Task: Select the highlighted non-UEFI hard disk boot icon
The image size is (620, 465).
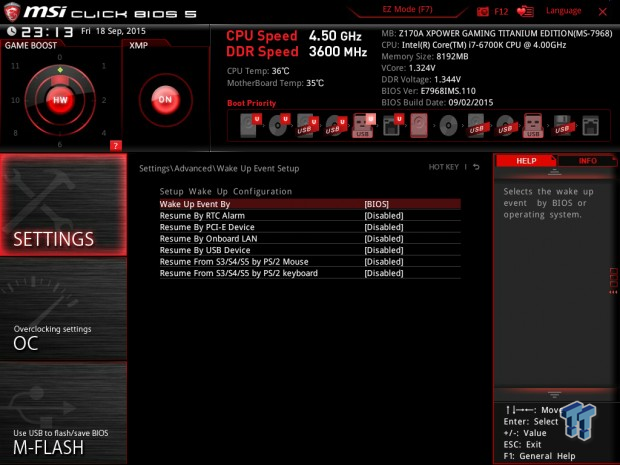Action: point(419,125)
